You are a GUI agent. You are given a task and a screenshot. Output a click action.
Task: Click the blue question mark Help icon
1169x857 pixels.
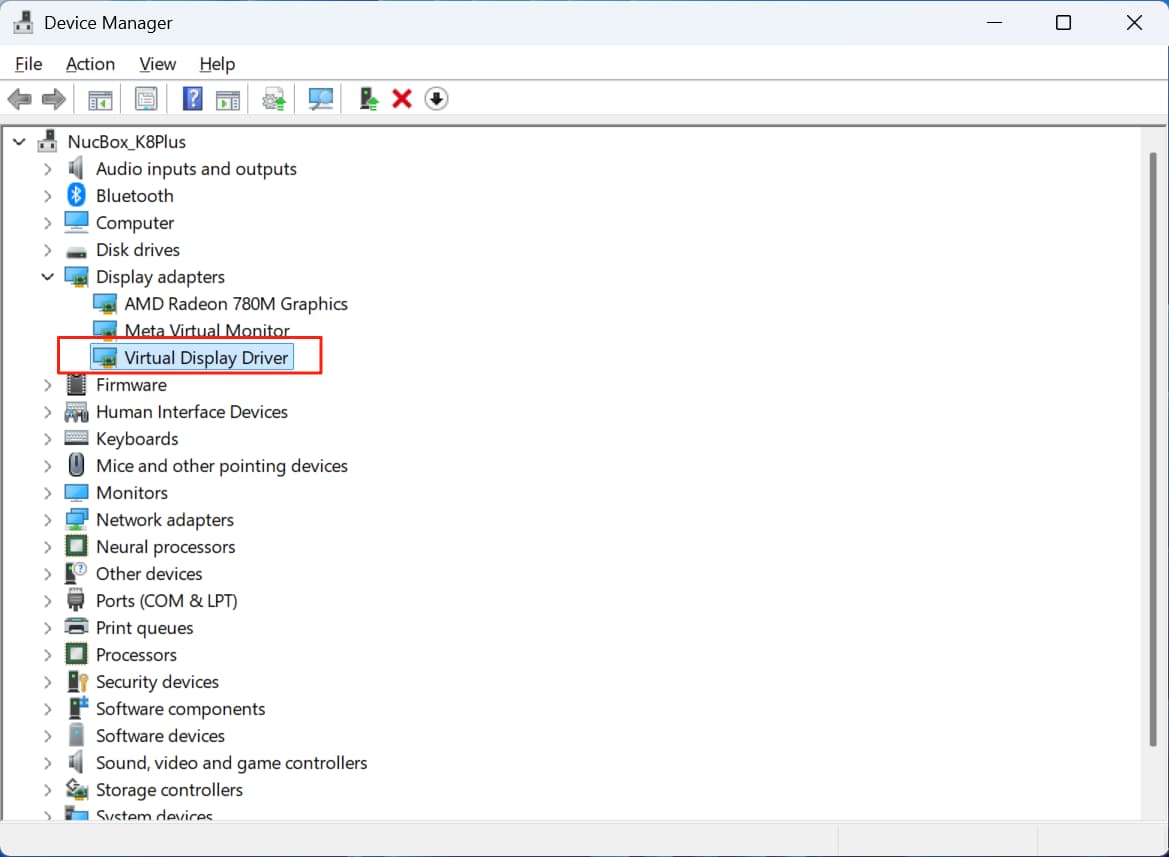(193, 99)
